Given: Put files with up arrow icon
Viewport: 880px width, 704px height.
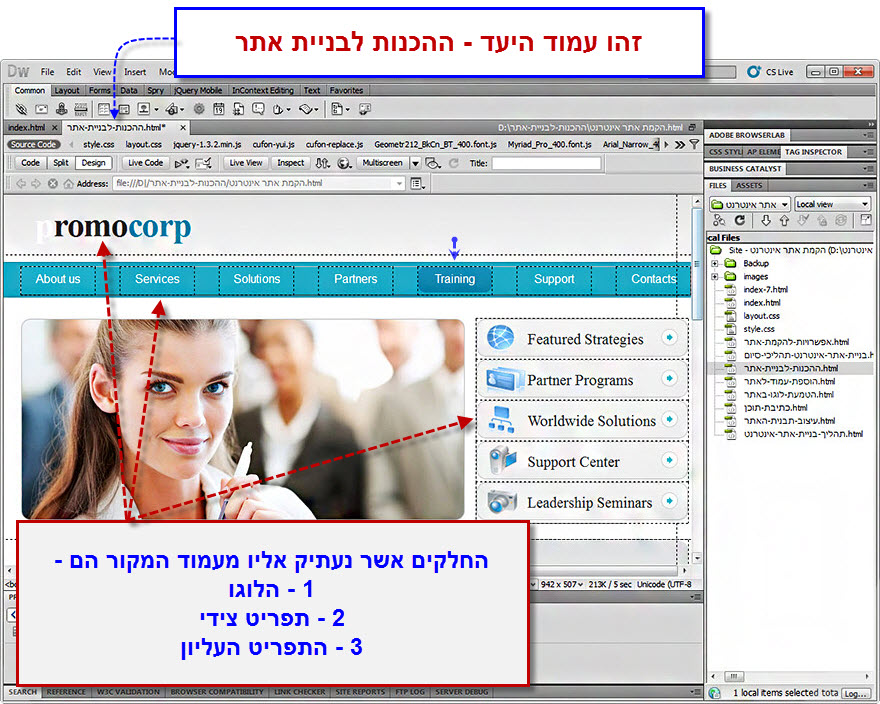Looking at the screenshot, I should point(784,221).
